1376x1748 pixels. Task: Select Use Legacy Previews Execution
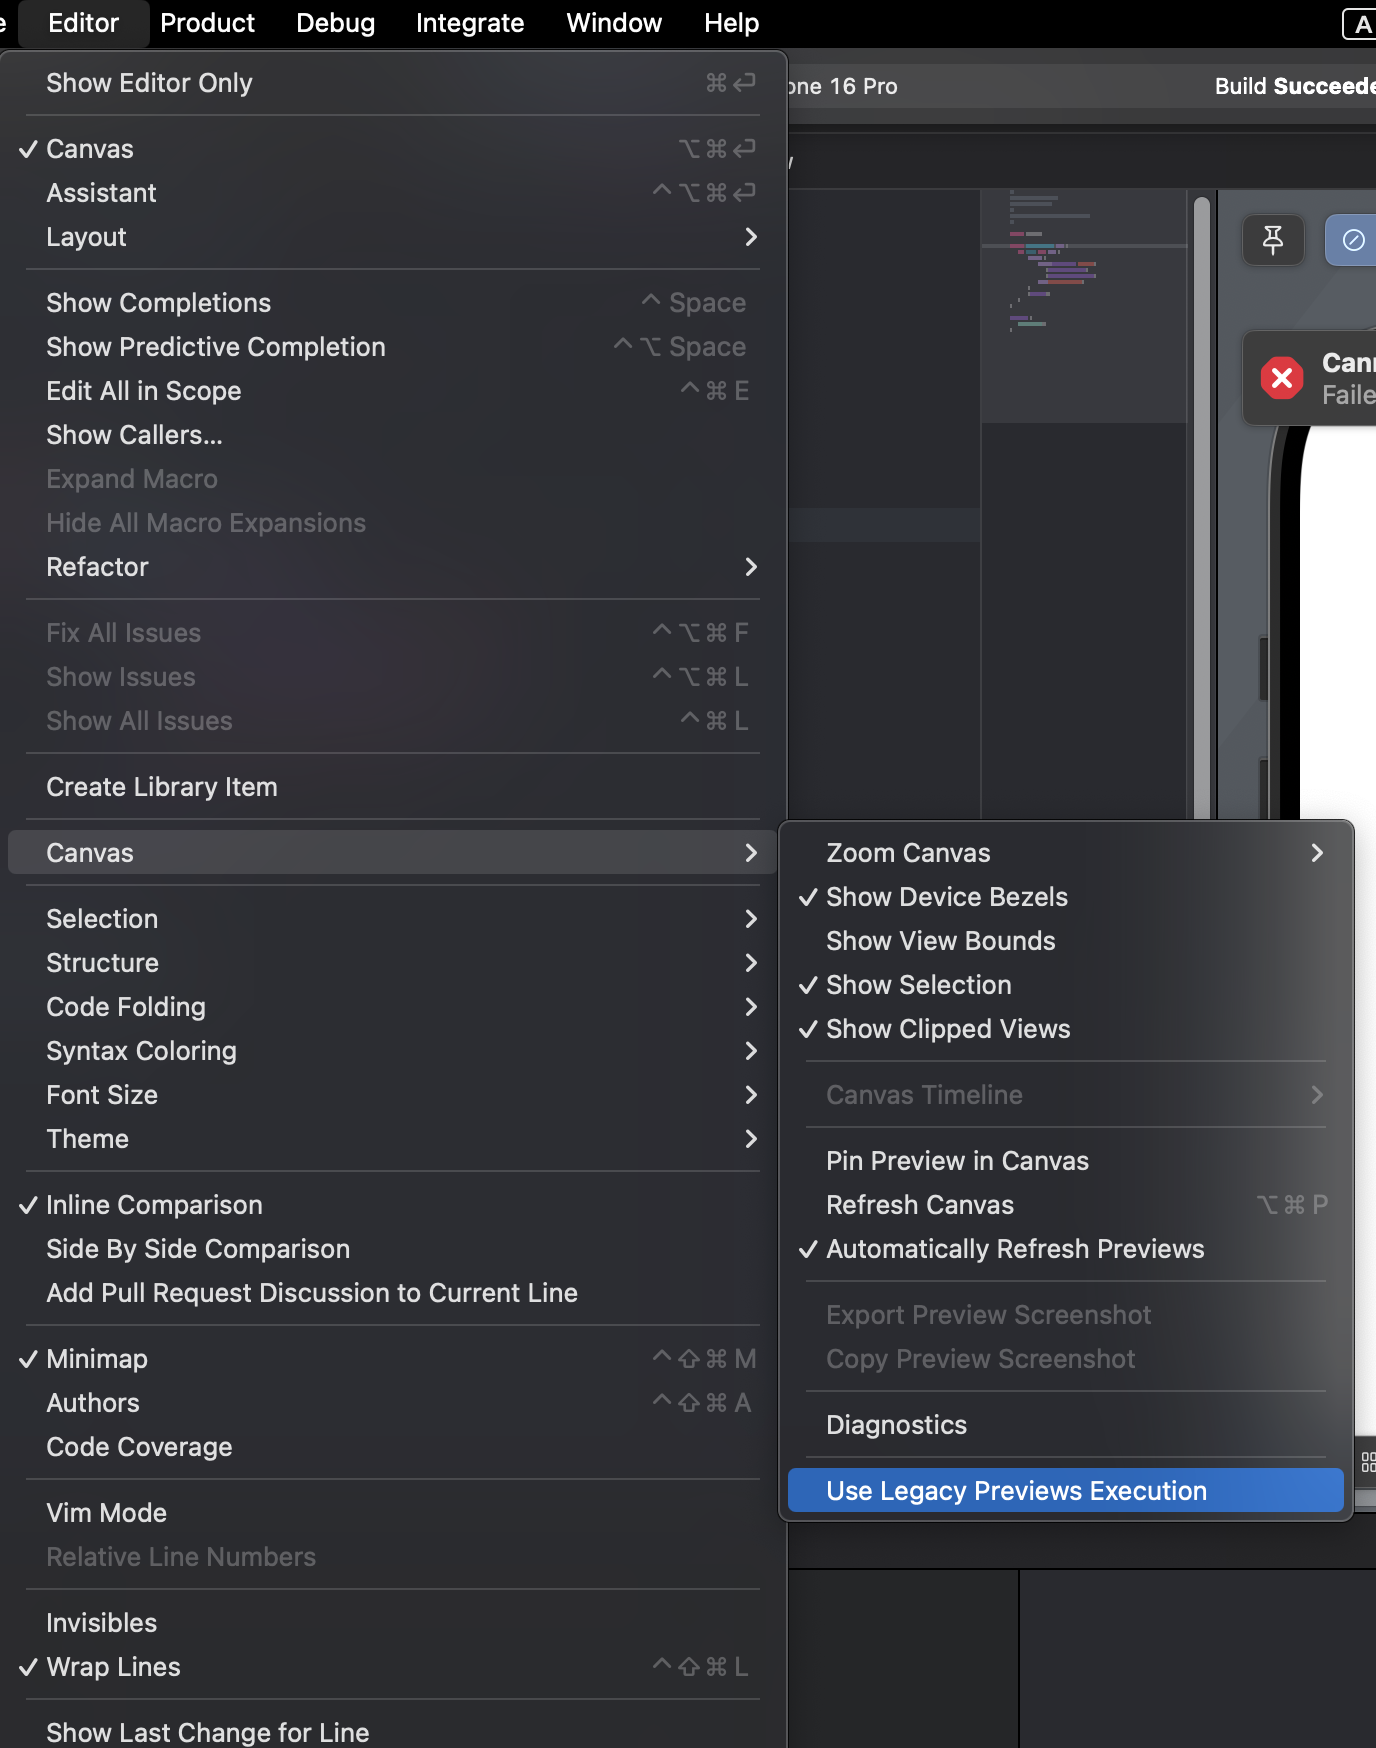tap(1066, 1491)
